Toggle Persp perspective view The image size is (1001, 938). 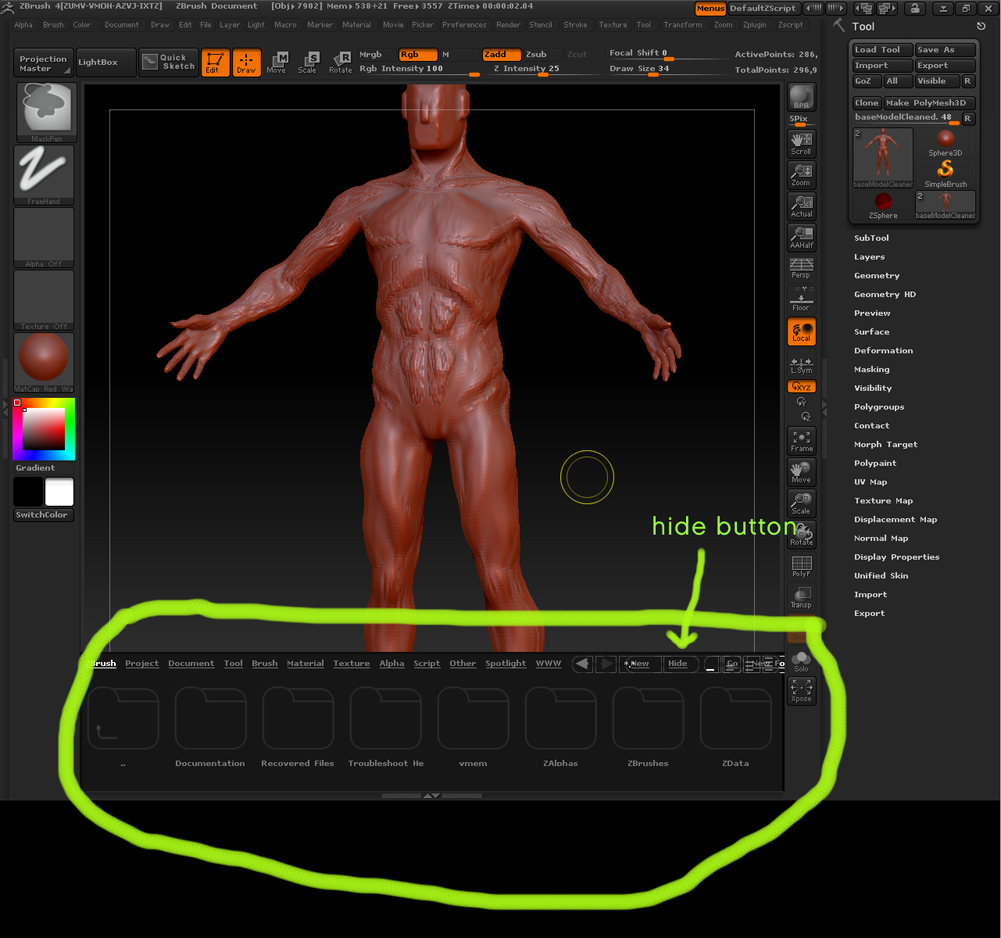coord(801,268)
